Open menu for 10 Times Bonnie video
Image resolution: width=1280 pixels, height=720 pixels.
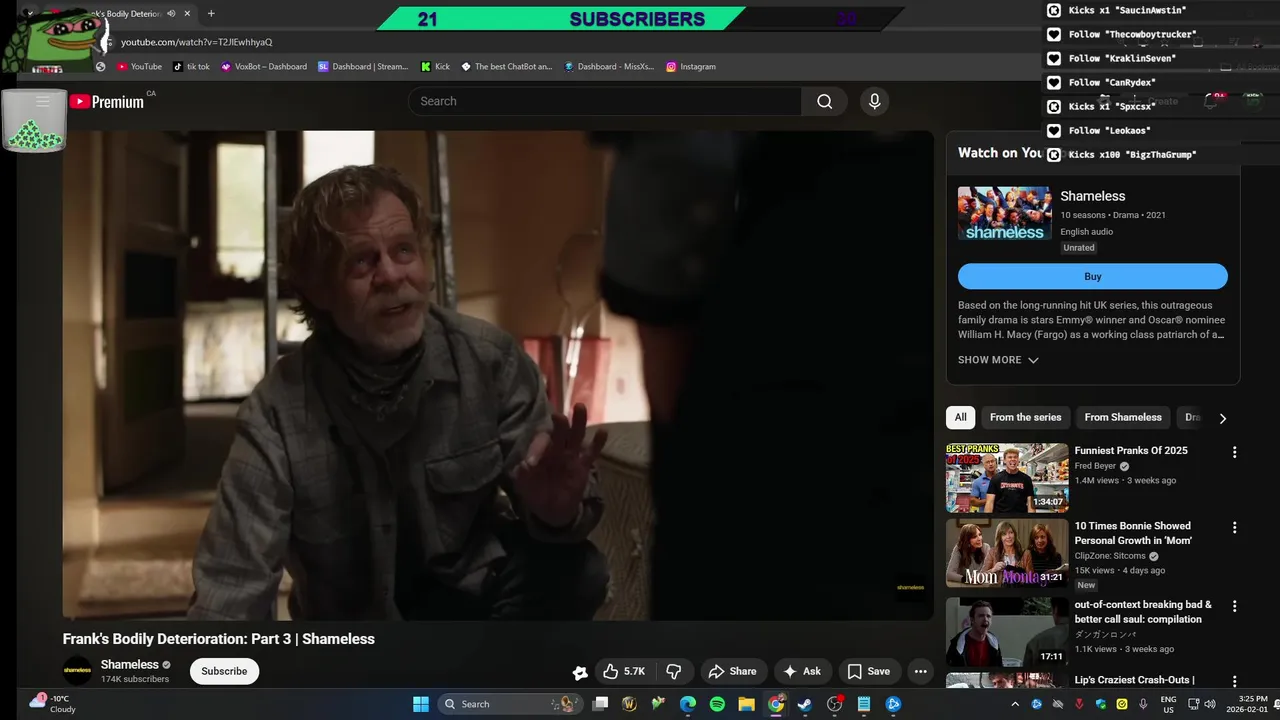[1234, 527]
